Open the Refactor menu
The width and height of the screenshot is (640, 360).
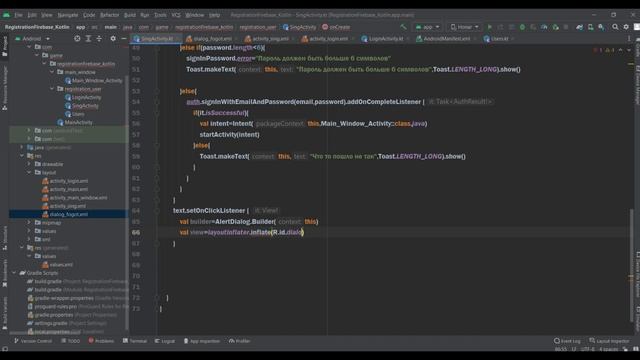(109, 15)
